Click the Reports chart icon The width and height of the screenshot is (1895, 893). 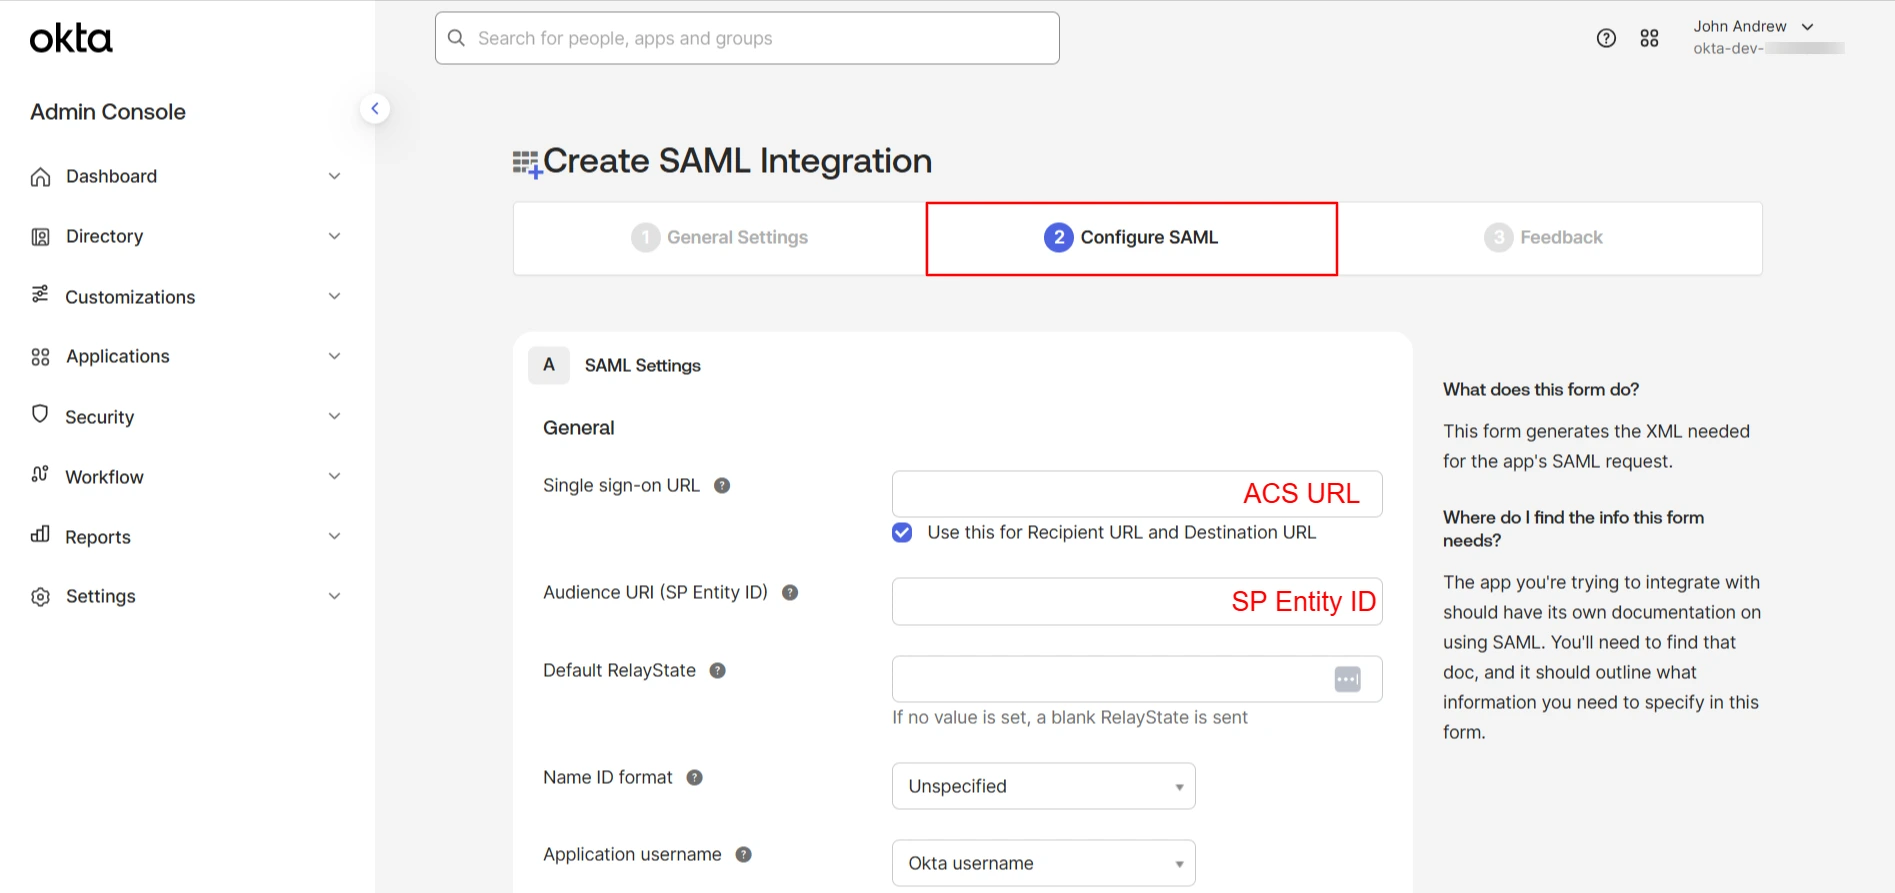(x=40, y=534)
